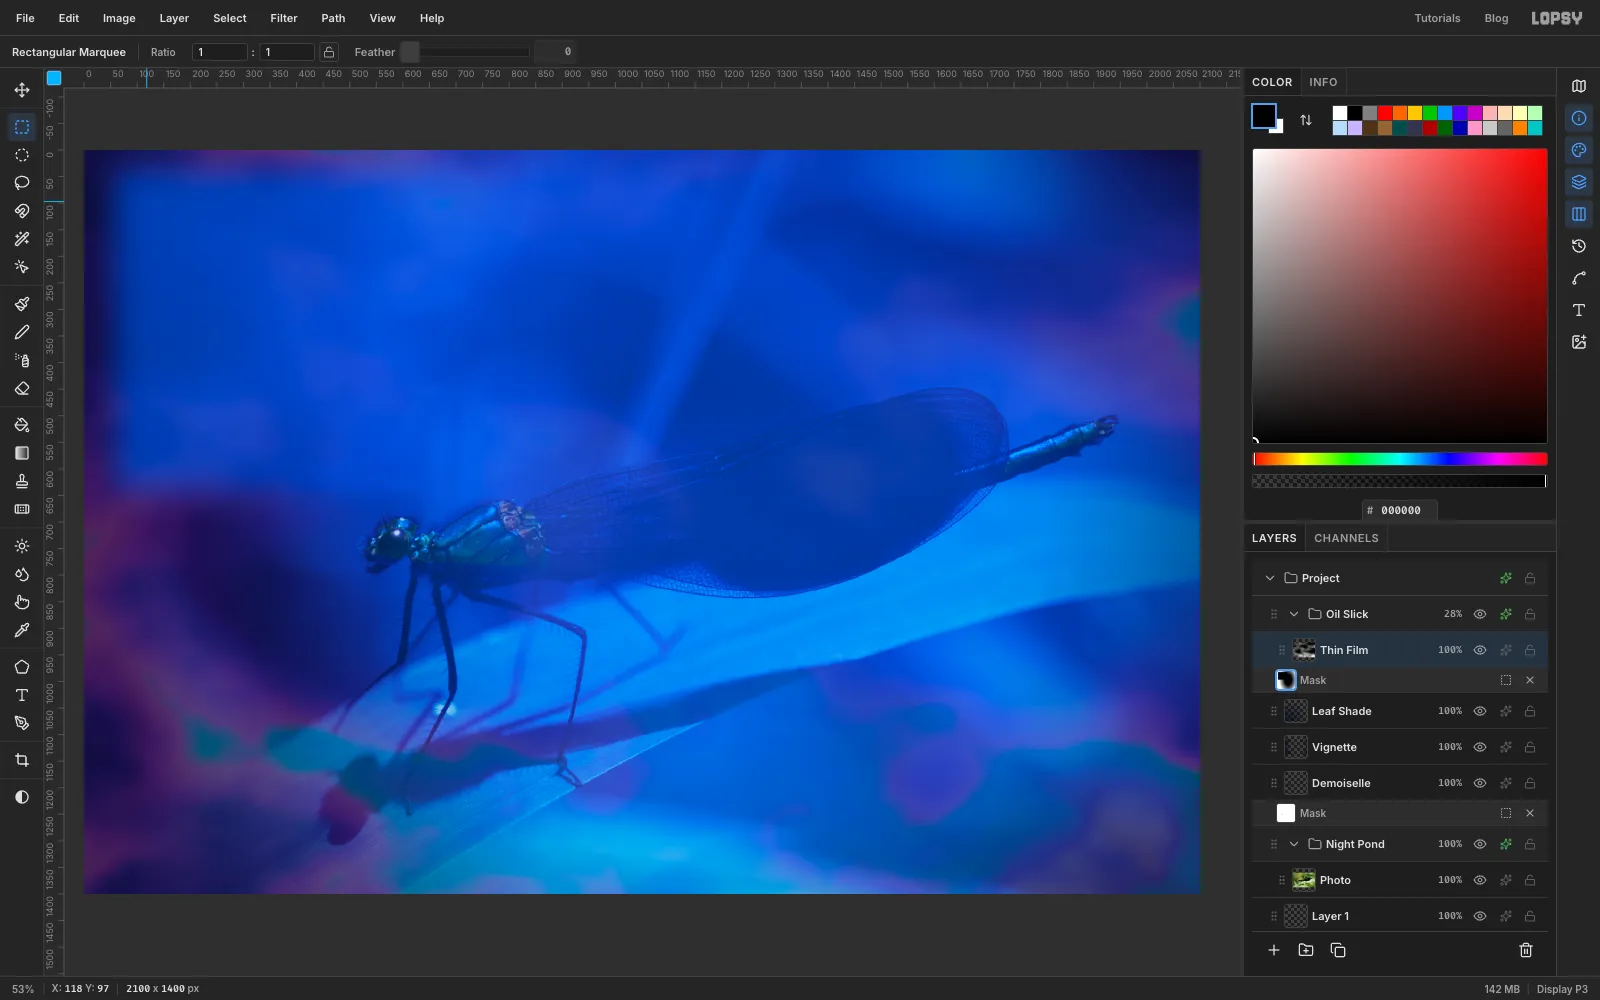The width and height of the screenshot is (1600, 1000).
Task: Select the Text tool in left toolbar
Action: (x=22, y=695)
